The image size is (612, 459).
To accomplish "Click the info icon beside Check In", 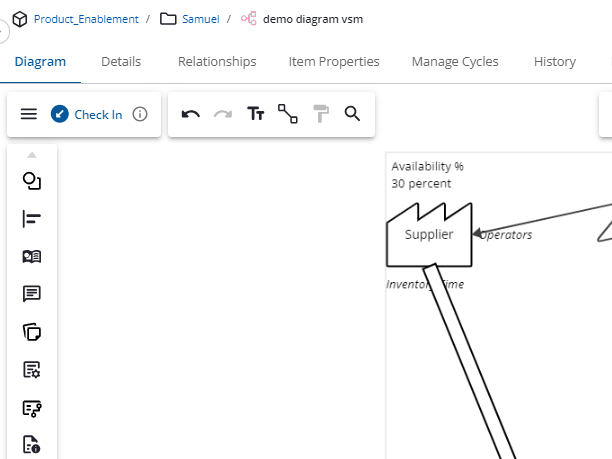I will pos(140,114).
